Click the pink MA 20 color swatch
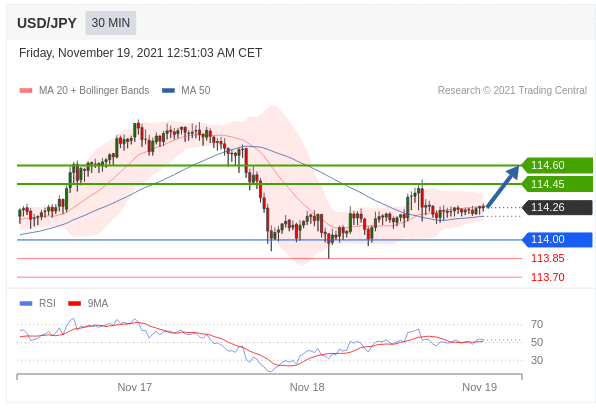Image resolution: width=596 pixels, height=408 pixels. (x=26, y=90)
